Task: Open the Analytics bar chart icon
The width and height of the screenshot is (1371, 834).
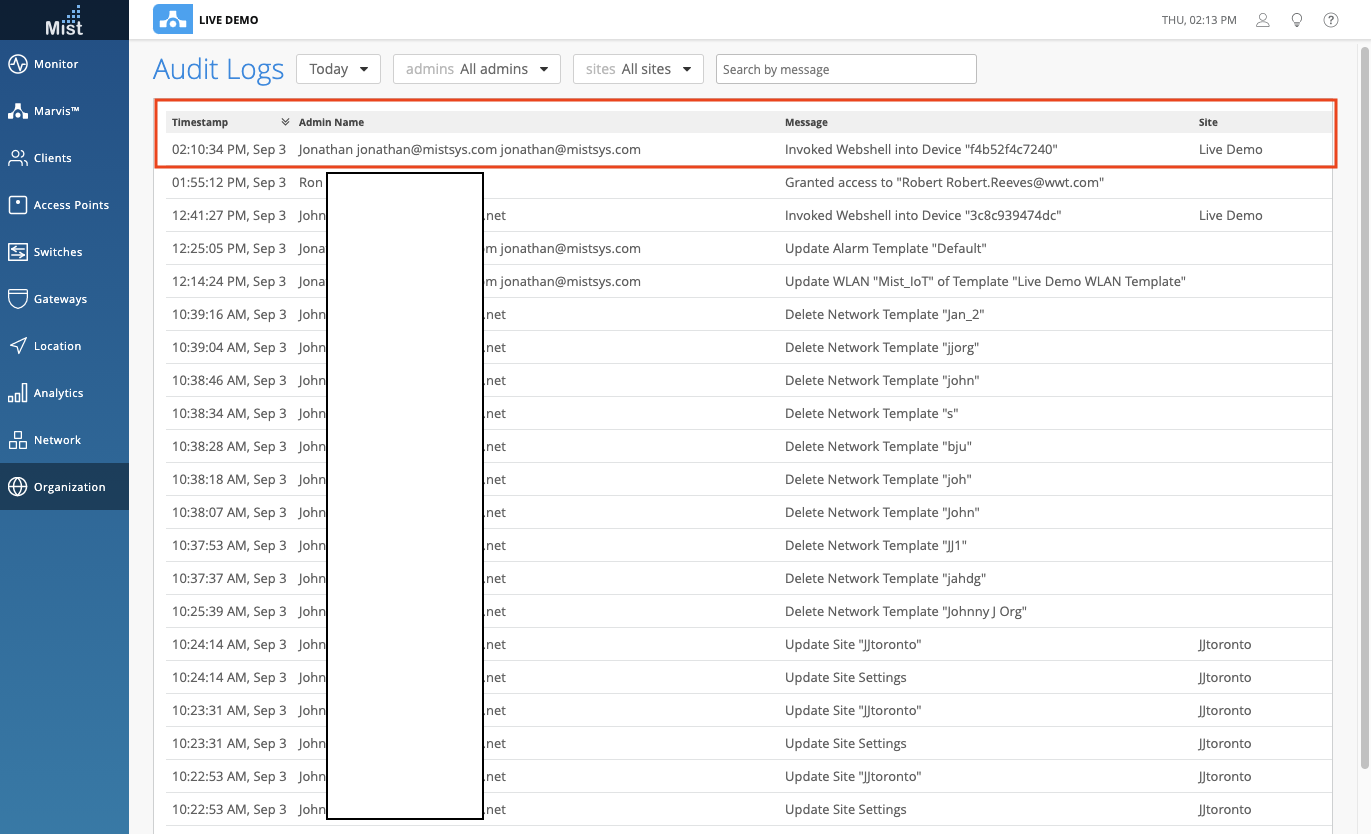Action: coord(18,393)
